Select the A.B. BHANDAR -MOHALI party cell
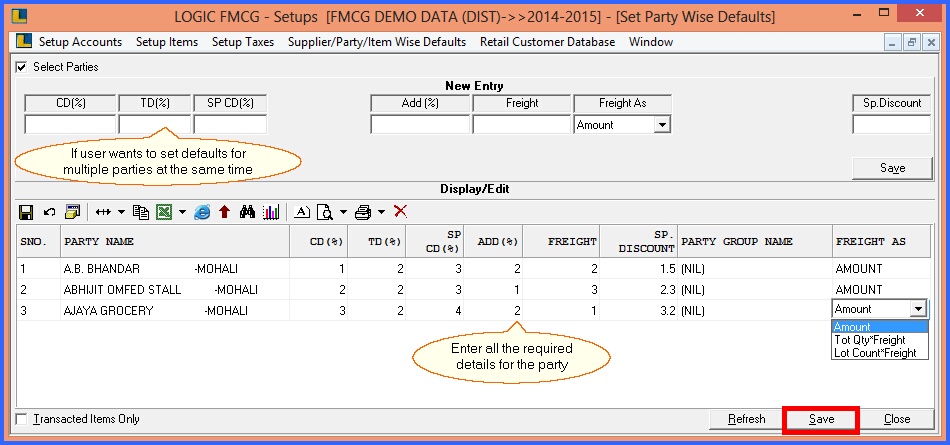Viewport: 950px width, 445px height. coord(175,269)
